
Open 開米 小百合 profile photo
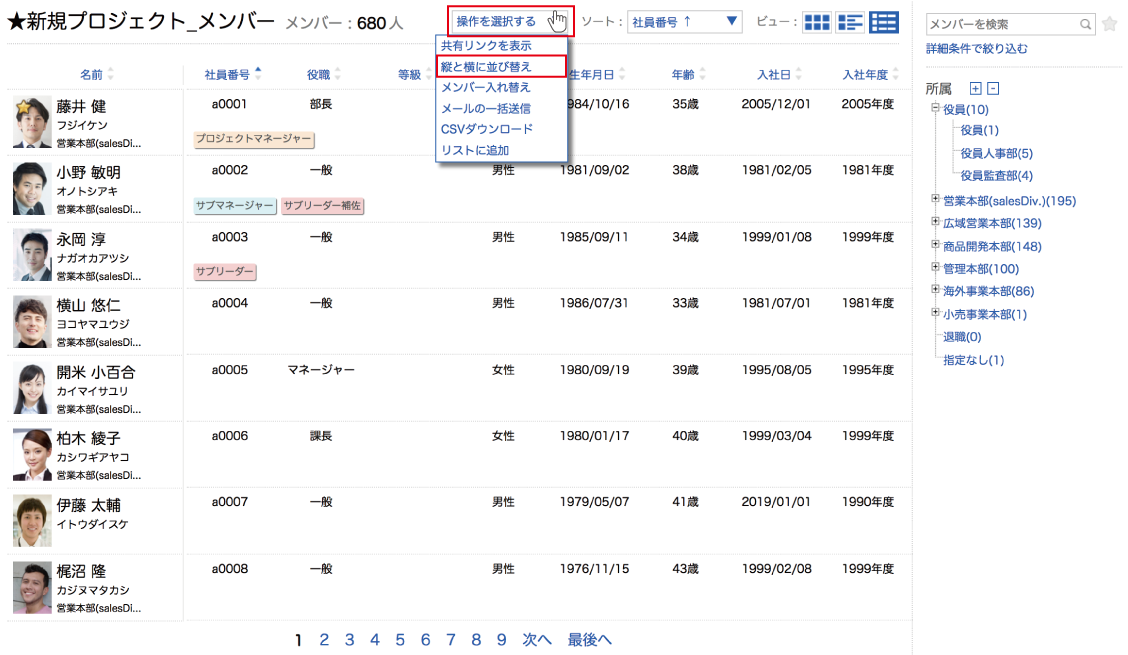32,389
